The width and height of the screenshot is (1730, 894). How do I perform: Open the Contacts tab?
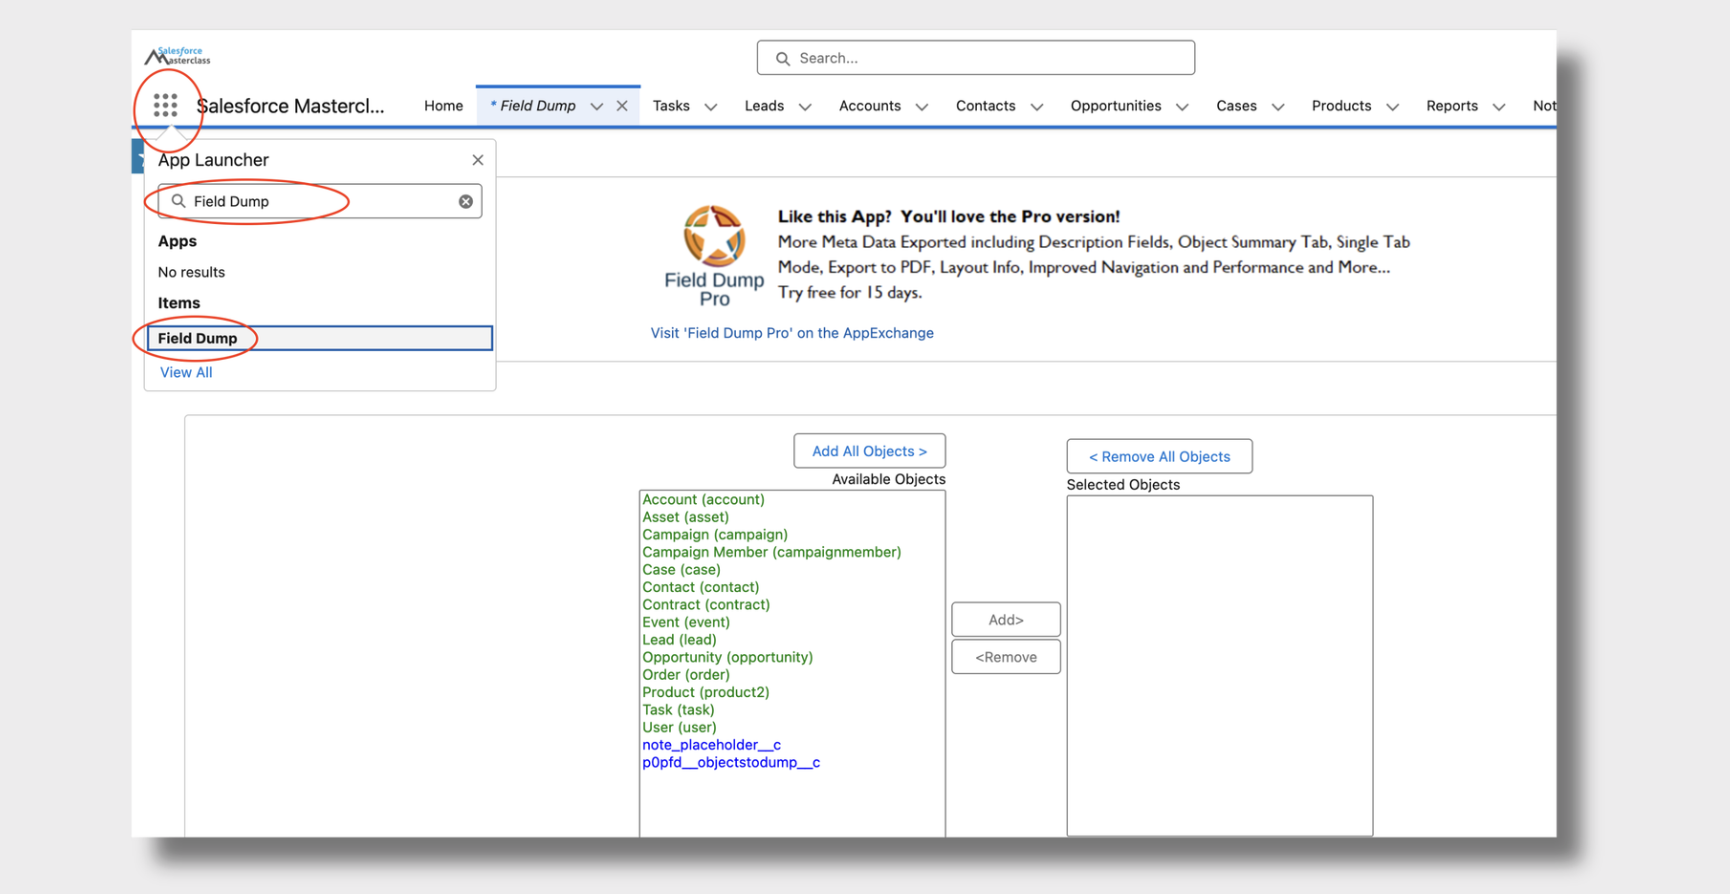[x=986, y=106]
